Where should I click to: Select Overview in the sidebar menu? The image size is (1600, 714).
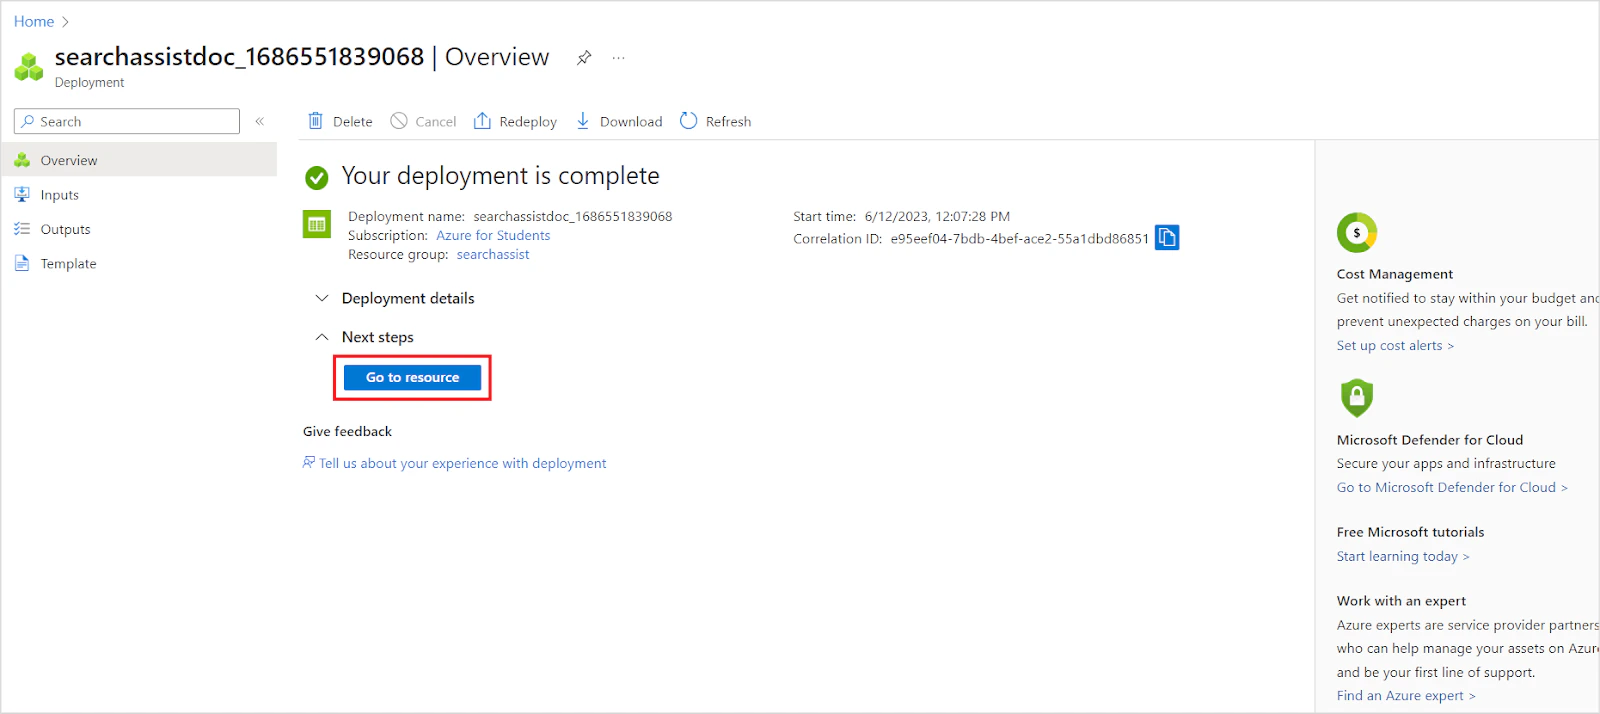[139, 160]
